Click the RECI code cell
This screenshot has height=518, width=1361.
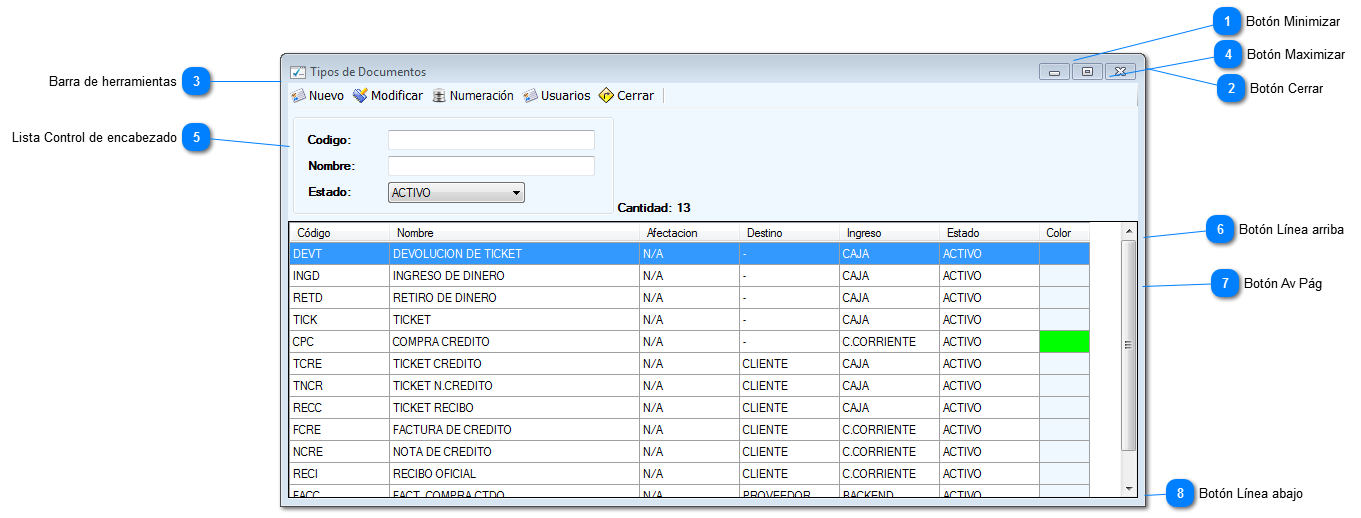coord(339,474)
